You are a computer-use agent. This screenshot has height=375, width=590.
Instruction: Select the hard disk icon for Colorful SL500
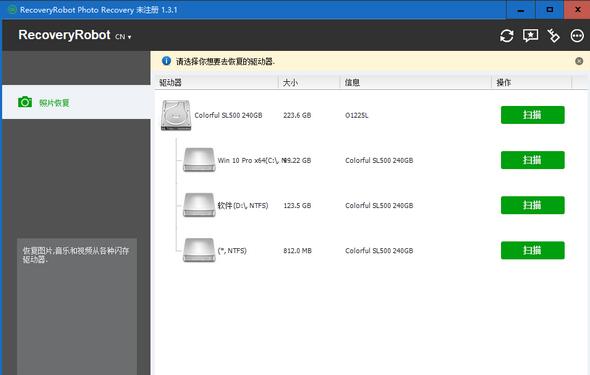(176, 115)
